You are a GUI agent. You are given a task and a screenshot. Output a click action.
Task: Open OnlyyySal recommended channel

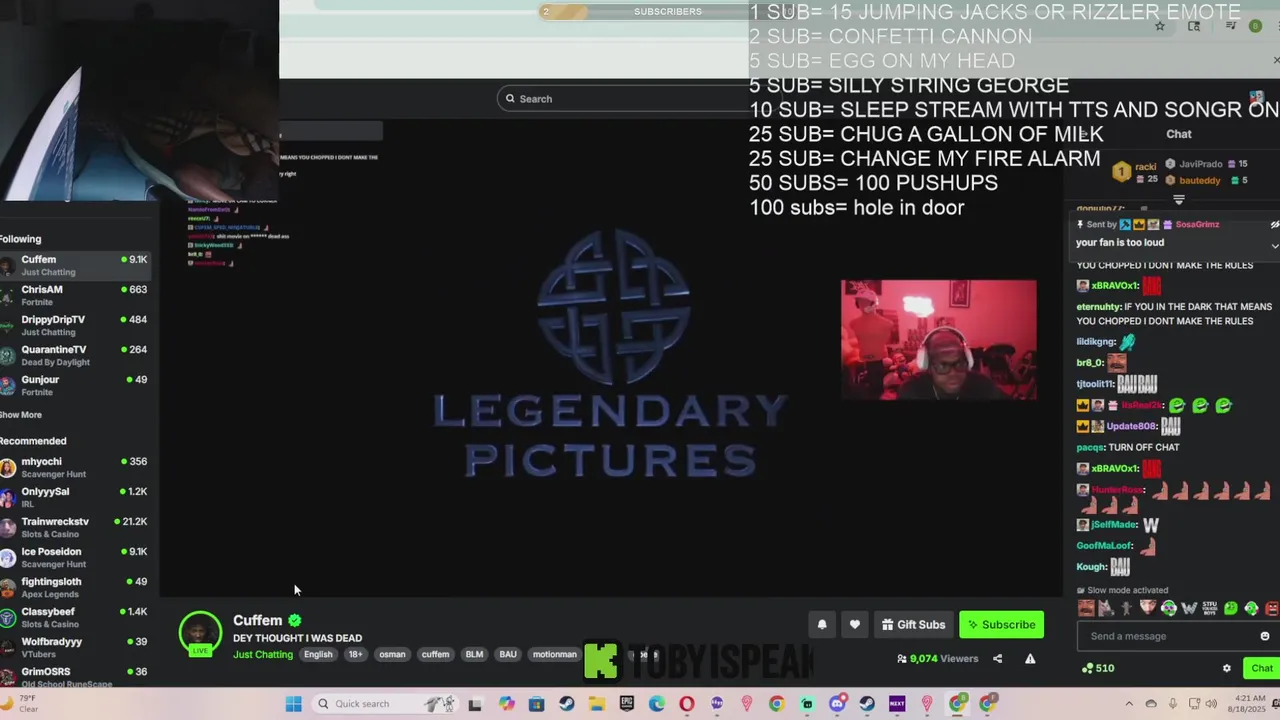pos(75,497)
